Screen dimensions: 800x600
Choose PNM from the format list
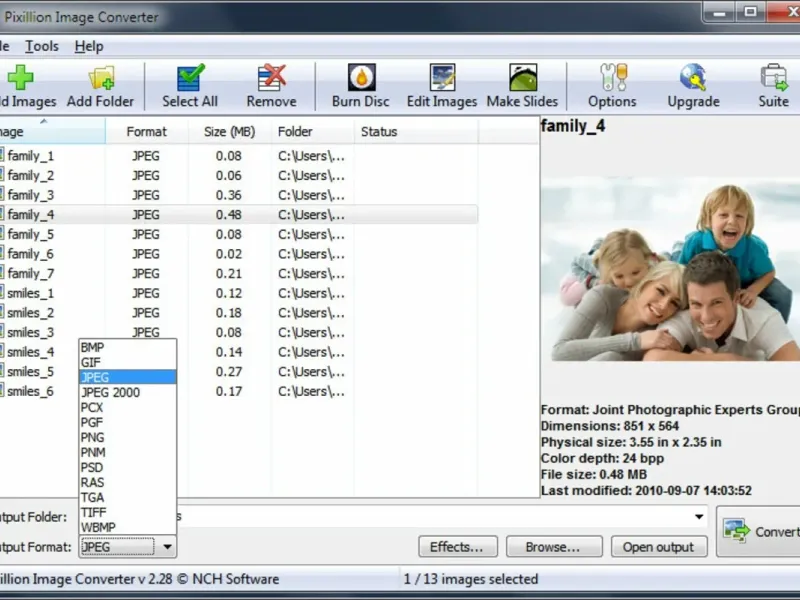[x=128, y=452]
